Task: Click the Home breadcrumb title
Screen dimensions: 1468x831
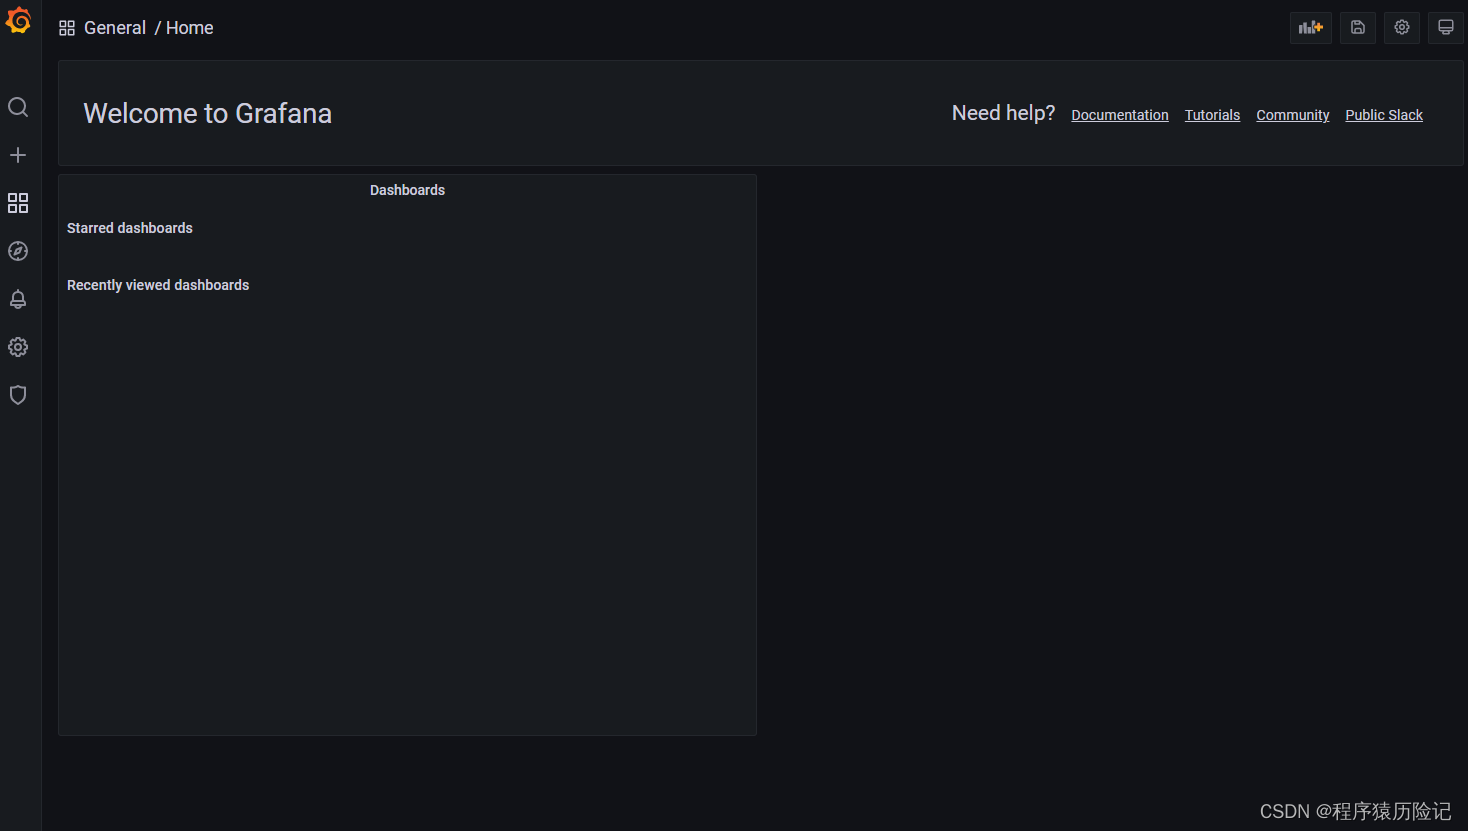Action: [x=190, y=28]
